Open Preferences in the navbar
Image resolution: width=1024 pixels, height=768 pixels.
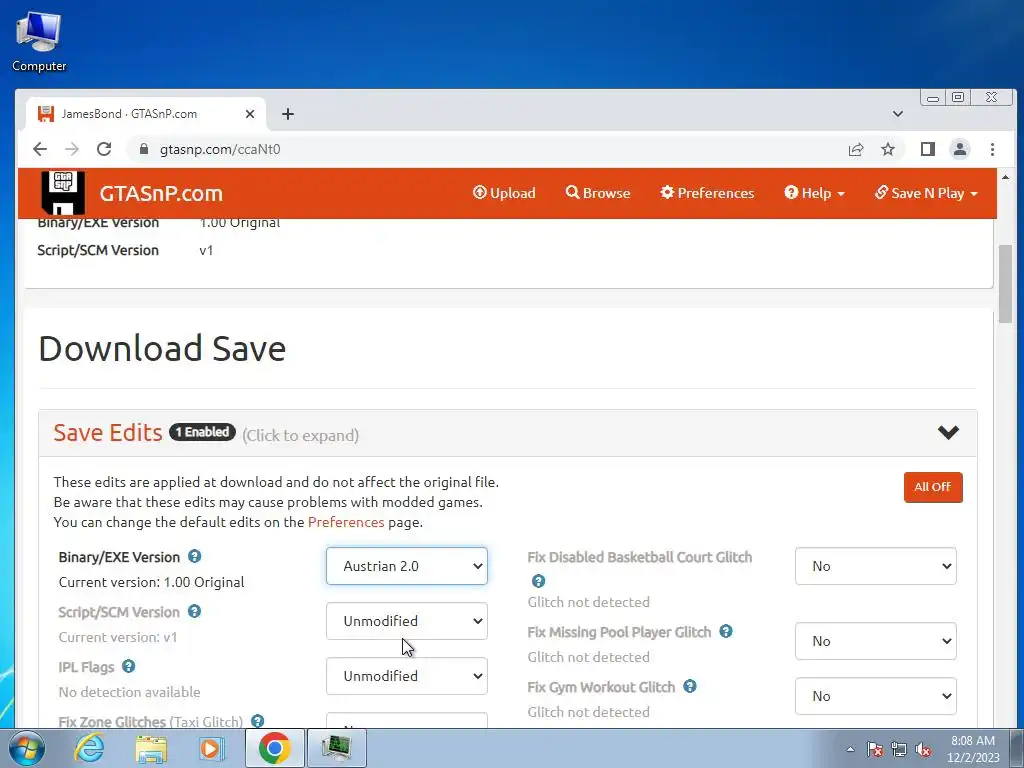click(707, 193)
